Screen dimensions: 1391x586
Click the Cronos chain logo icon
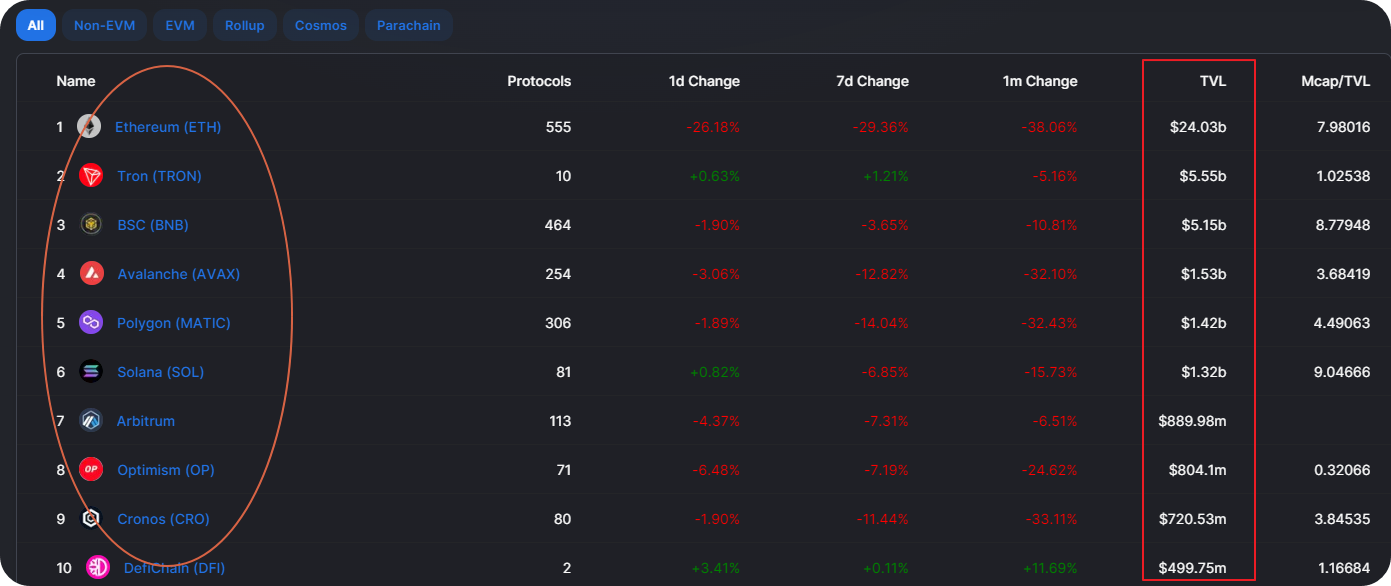pyautogui.click(x=91, y=519)
